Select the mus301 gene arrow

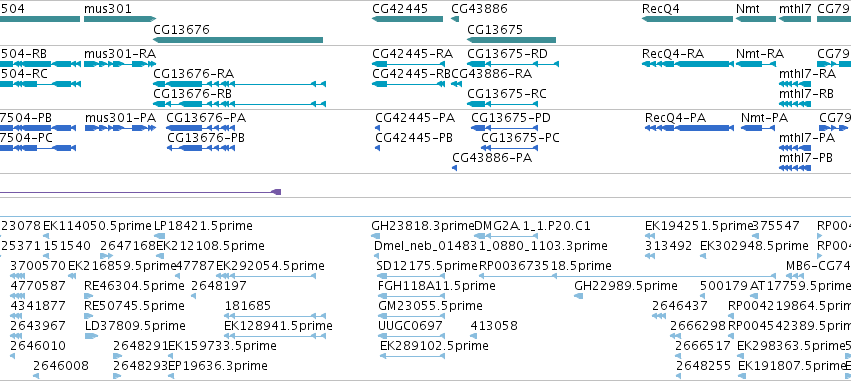(x=120, y=19)
